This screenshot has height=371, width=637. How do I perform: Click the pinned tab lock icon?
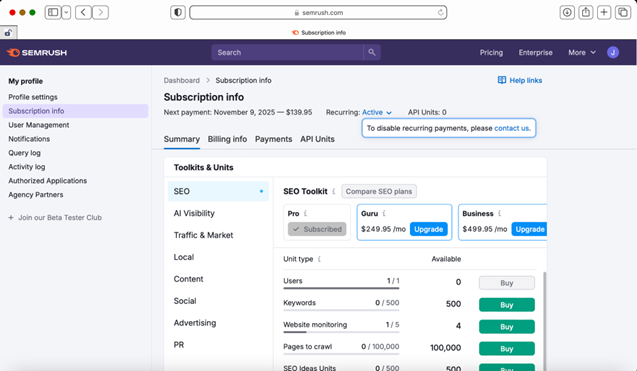[x=8, y=33]
